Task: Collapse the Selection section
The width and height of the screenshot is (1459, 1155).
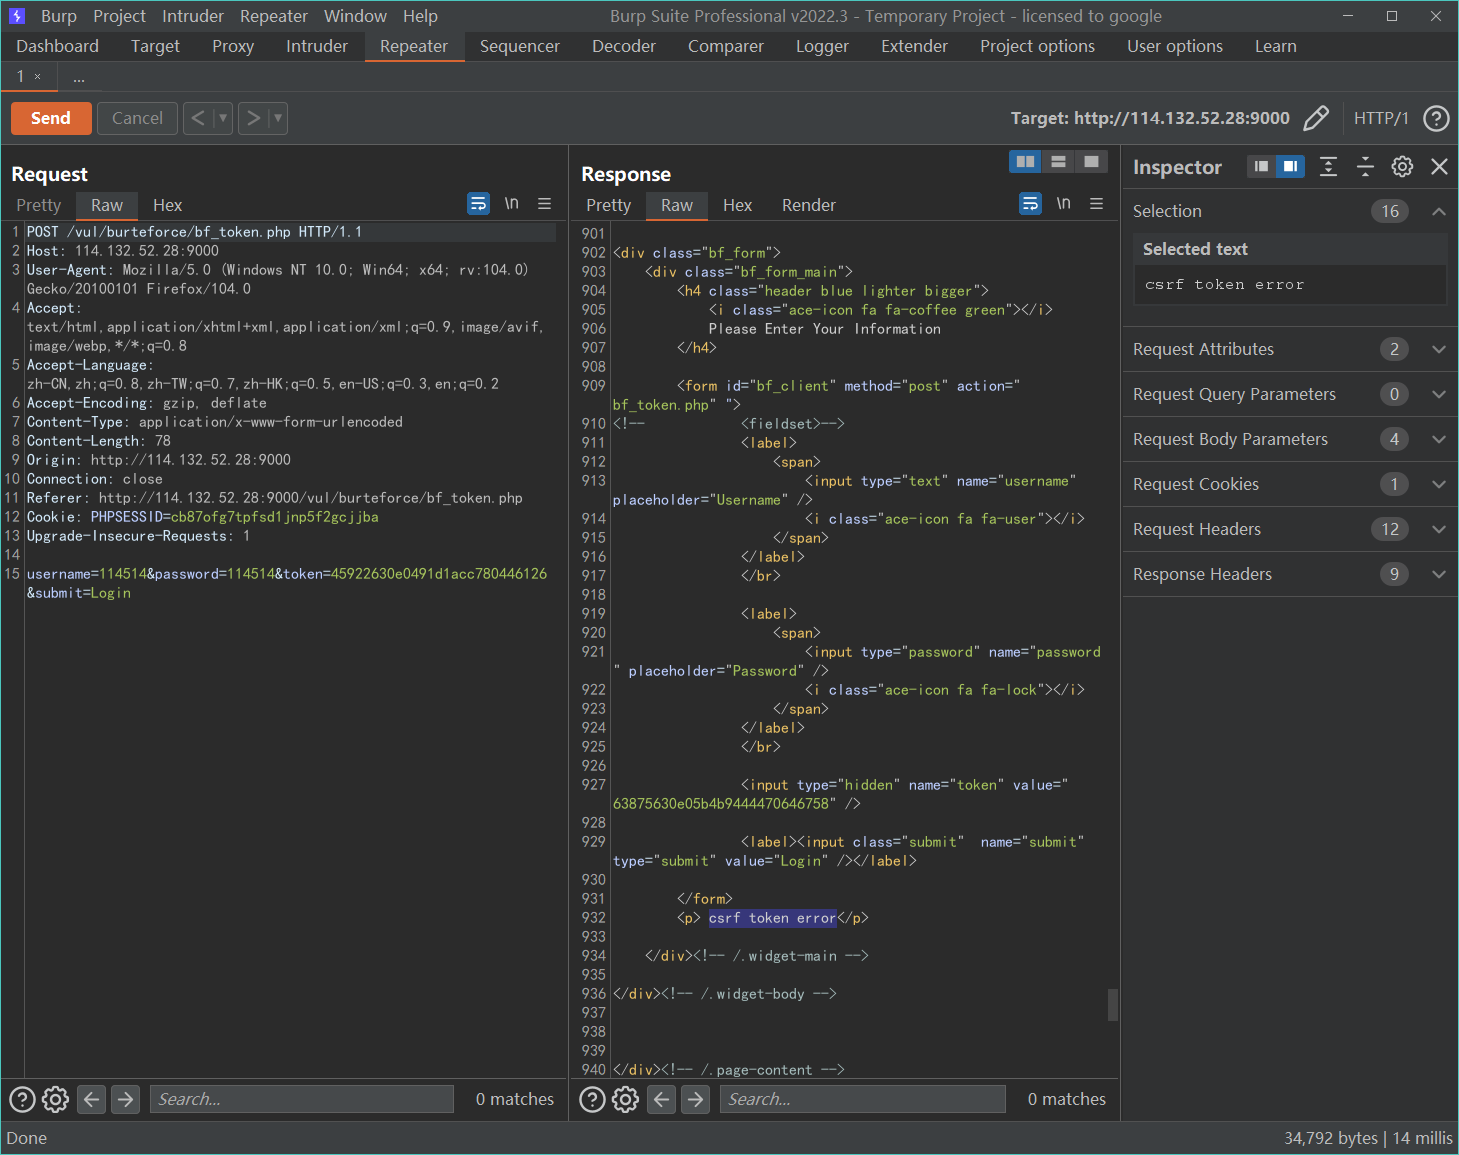Action: pyautogui.click(x=1439, y=211)
